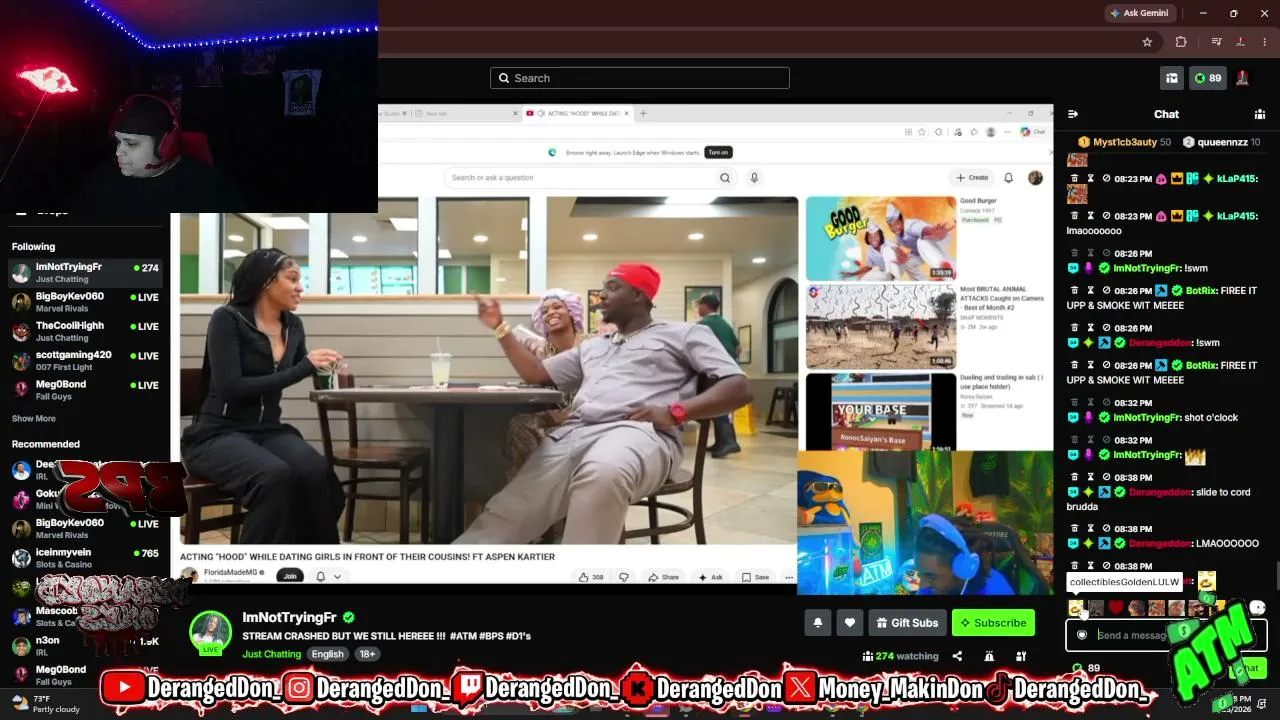Share the stream with the share icon
The height and width of the screenshot is (720, 1280).
[x=957, y=656]
